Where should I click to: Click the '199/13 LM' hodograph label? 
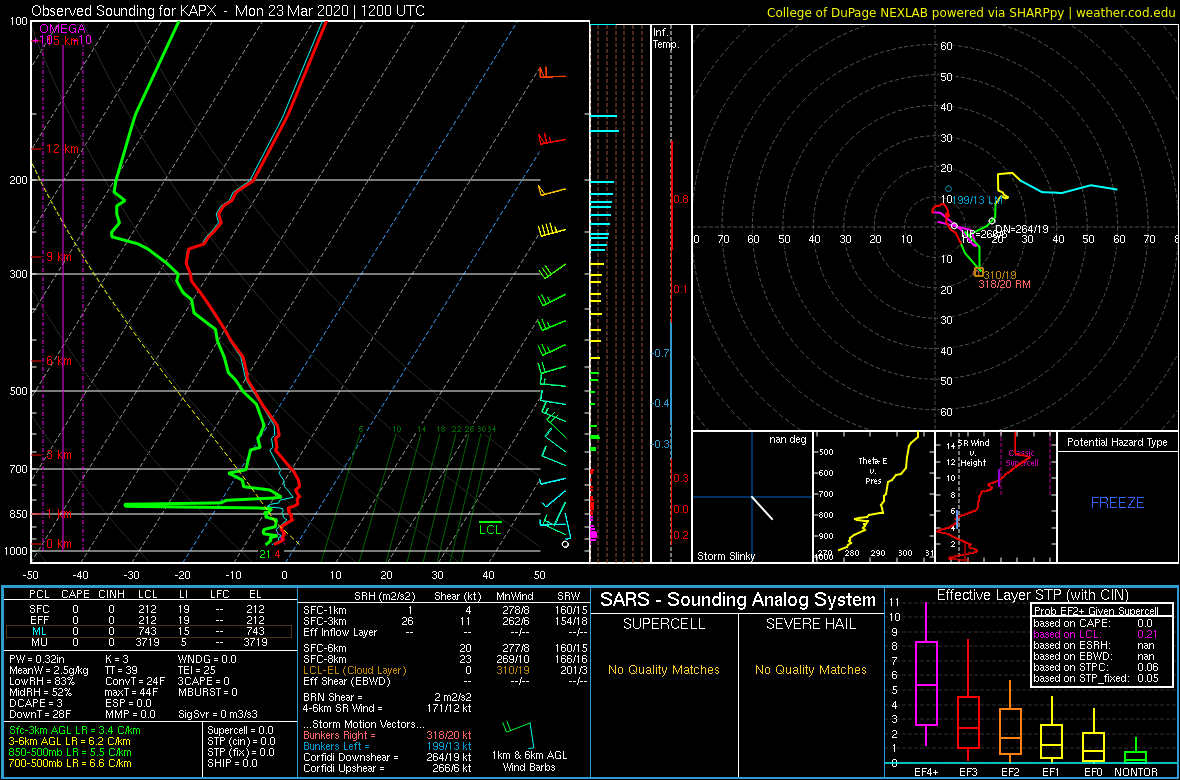[977, 200]
